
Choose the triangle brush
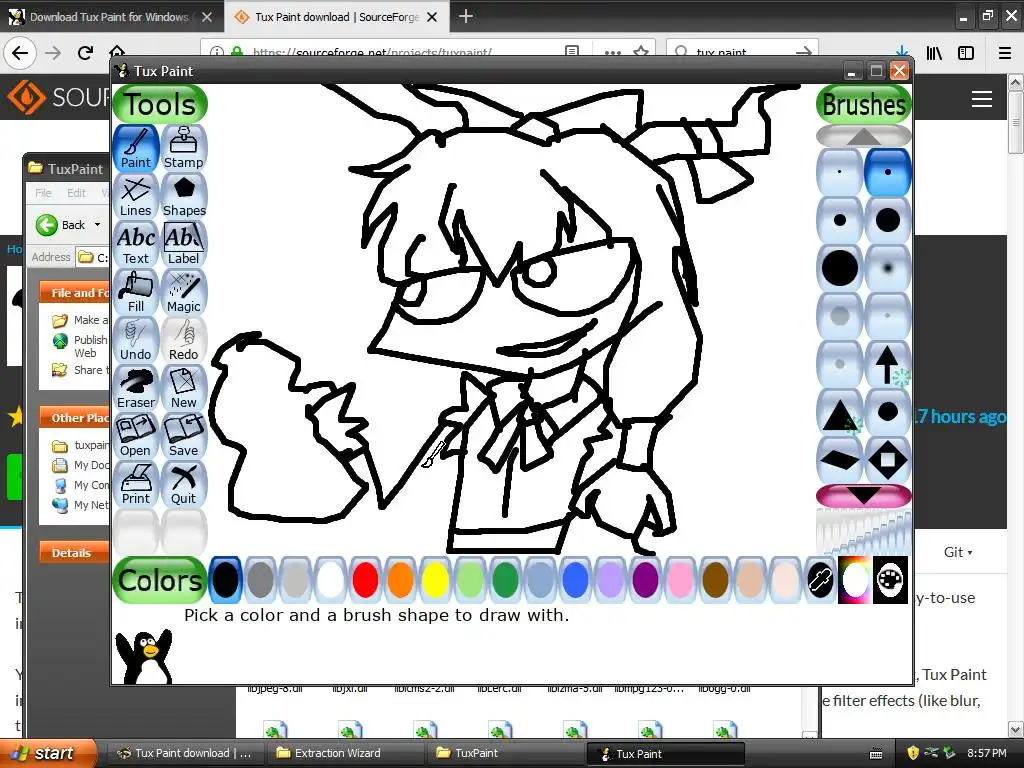tap(840, 413)
